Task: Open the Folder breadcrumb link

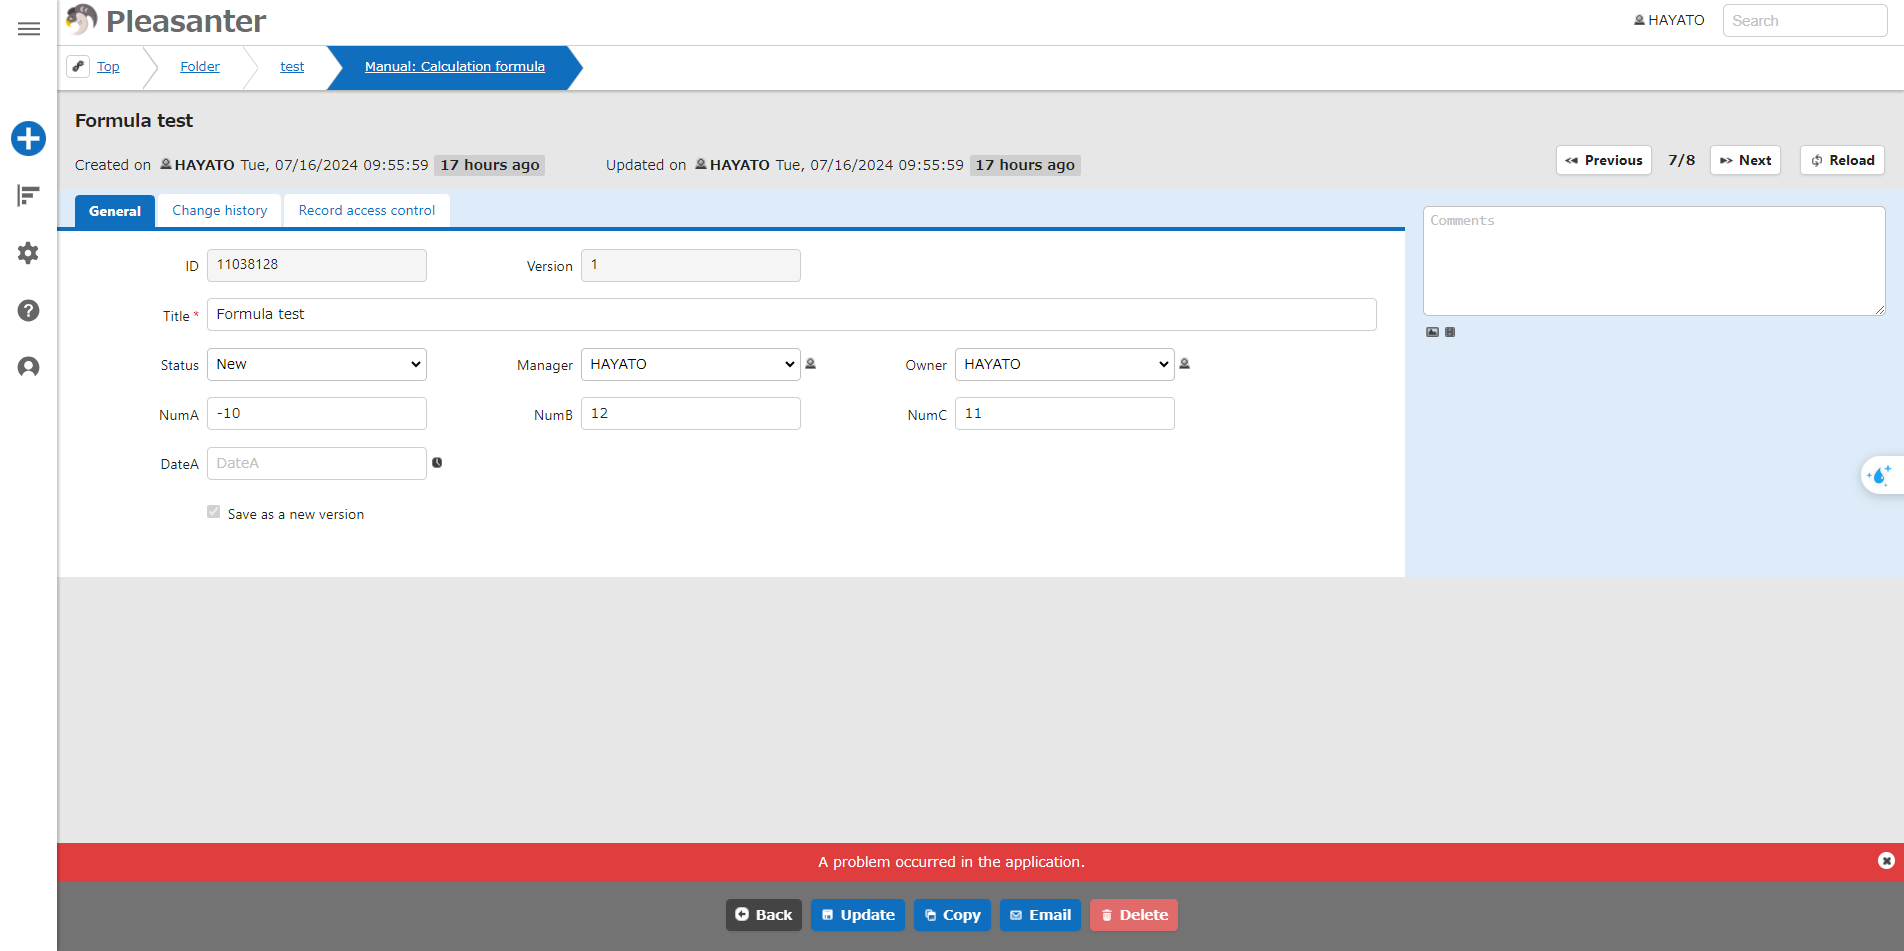Action: click(x=200, y=66)
